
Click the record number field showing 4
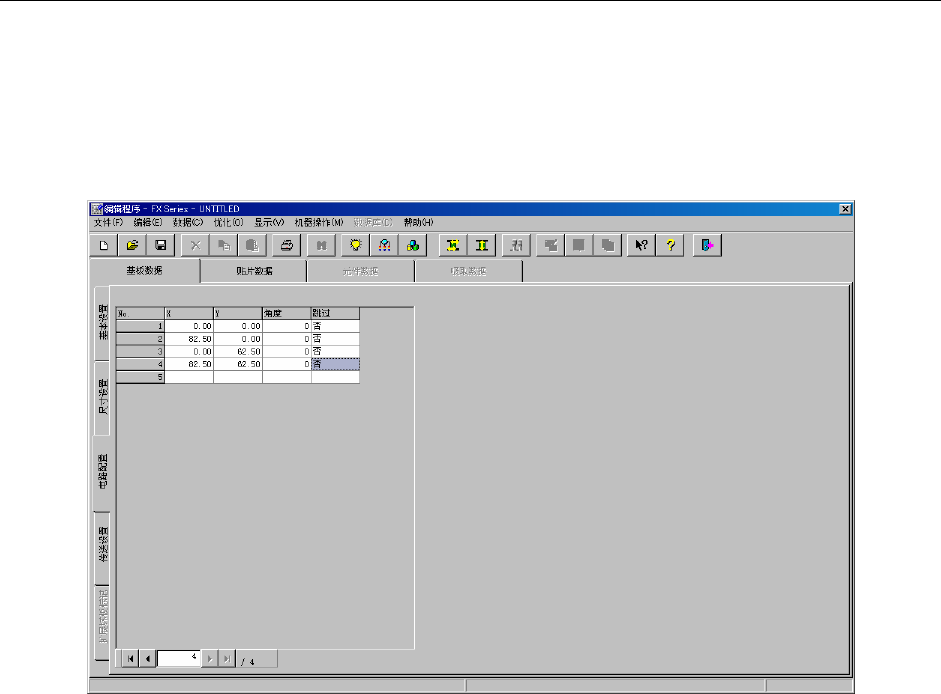click(x=179, y=659)
